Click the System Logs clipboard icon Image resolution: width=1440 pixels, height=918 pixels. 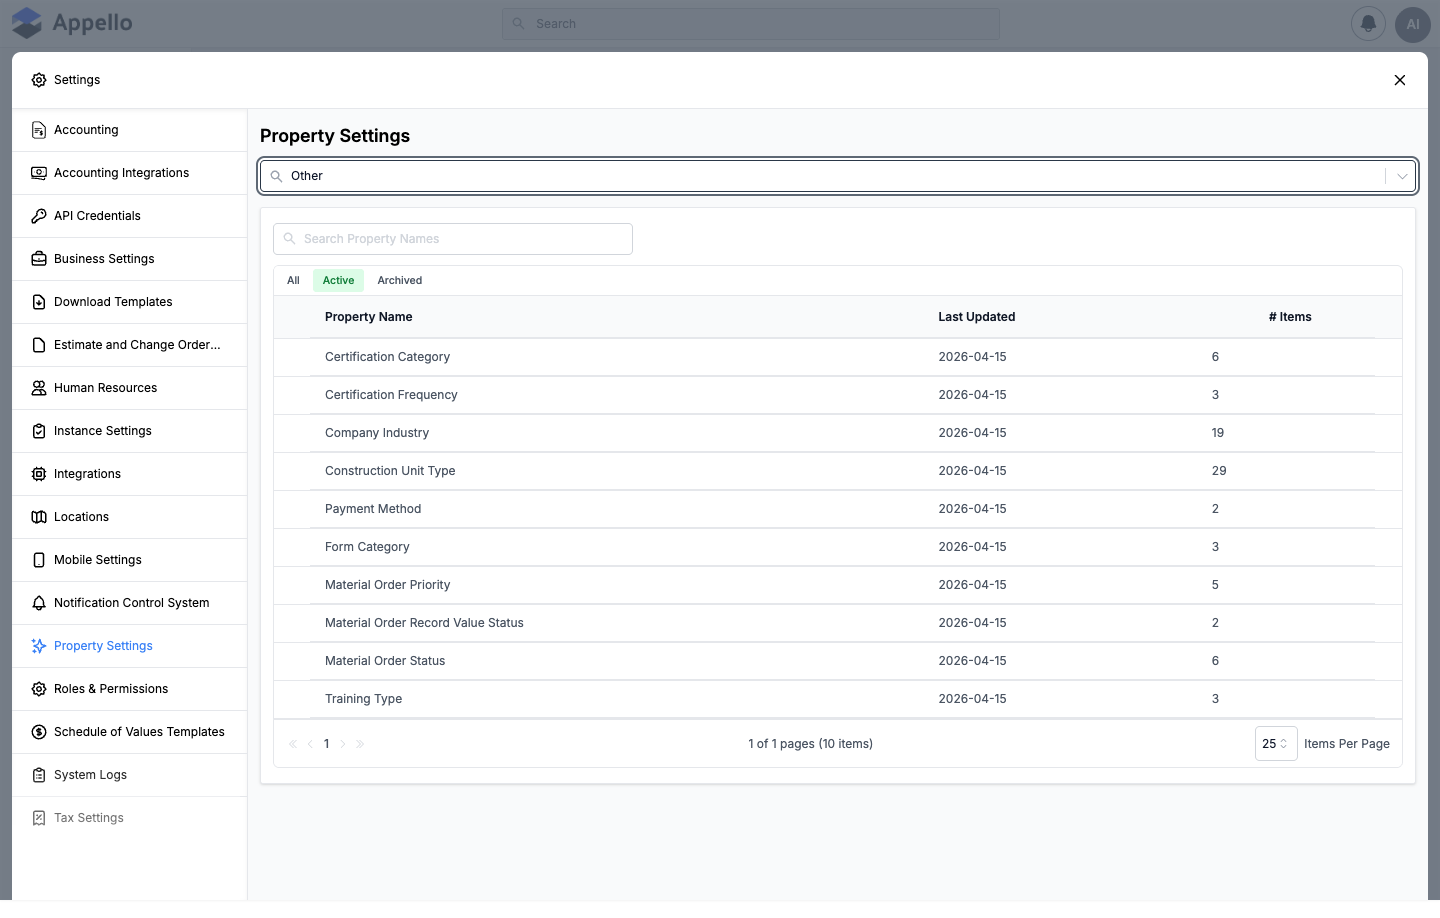(x=39, y=775)
